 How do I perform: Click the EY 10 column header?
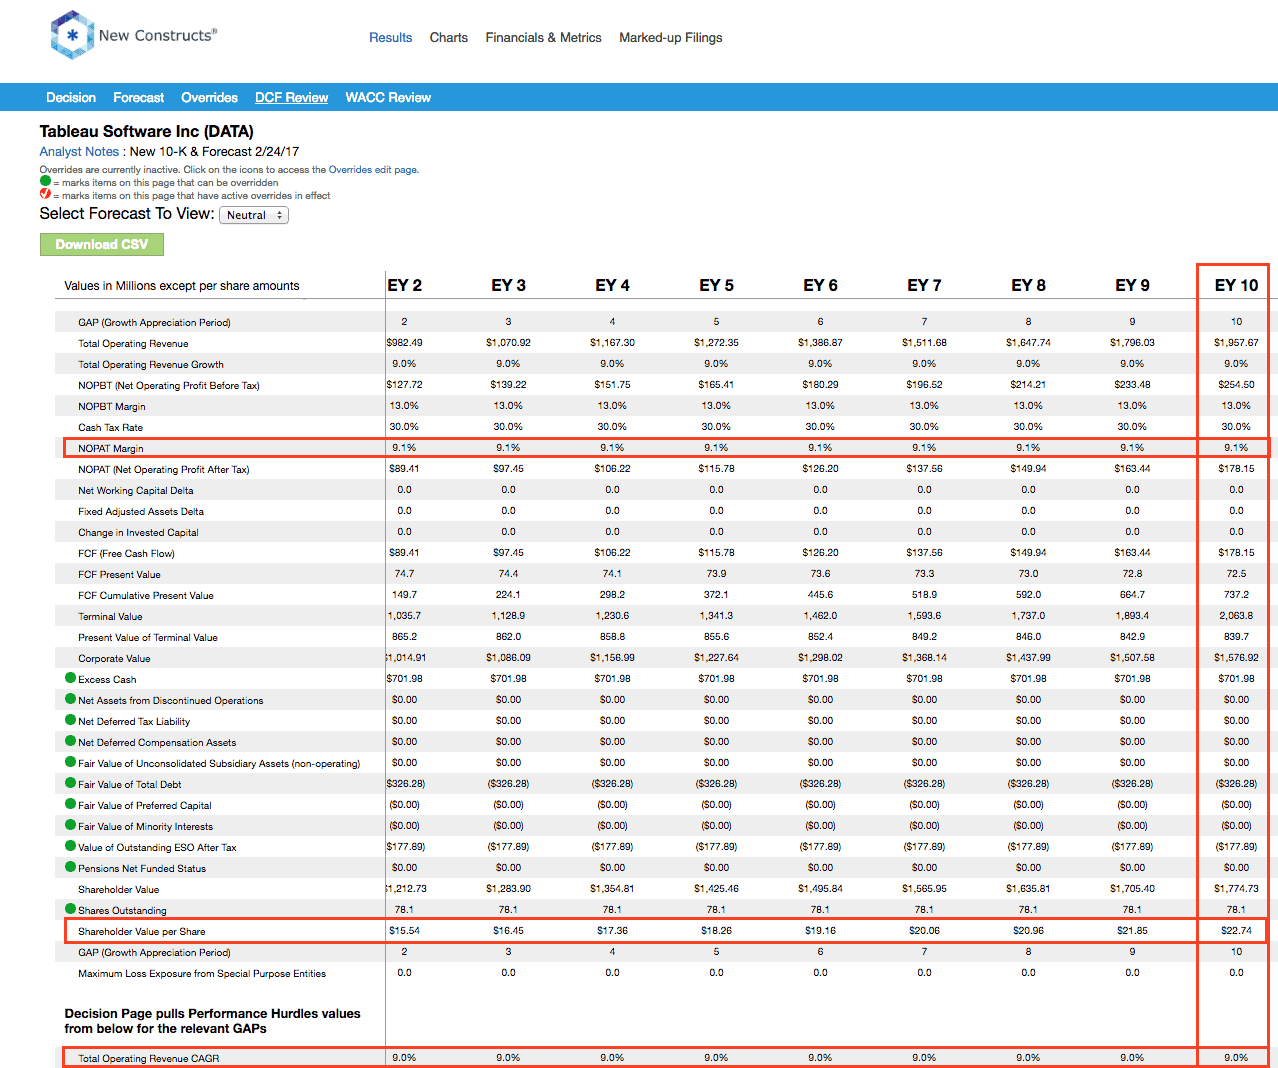click(x=1237, y=285)
